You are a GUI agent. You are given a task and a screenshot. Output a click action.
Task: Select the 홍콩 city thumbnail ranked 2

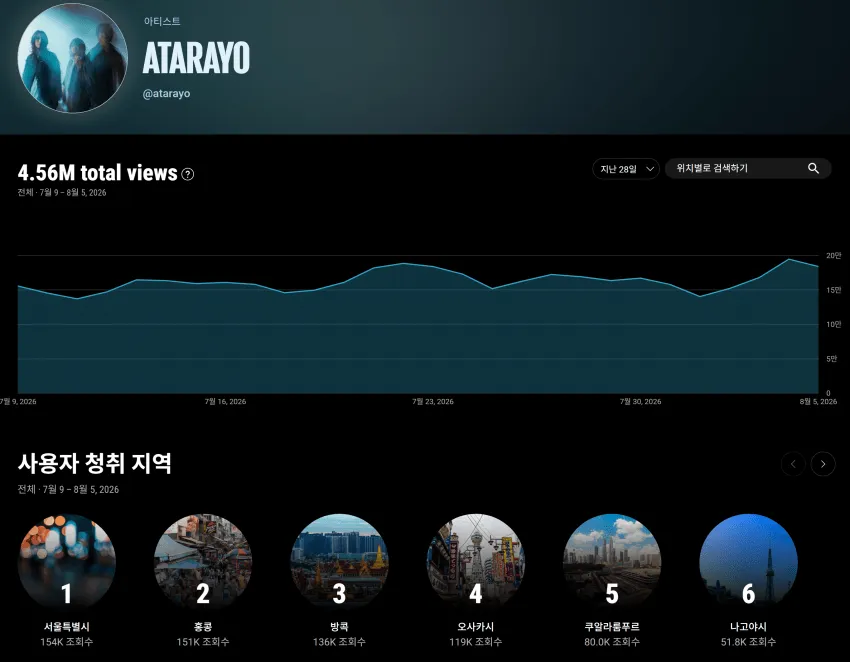[203, 562]
